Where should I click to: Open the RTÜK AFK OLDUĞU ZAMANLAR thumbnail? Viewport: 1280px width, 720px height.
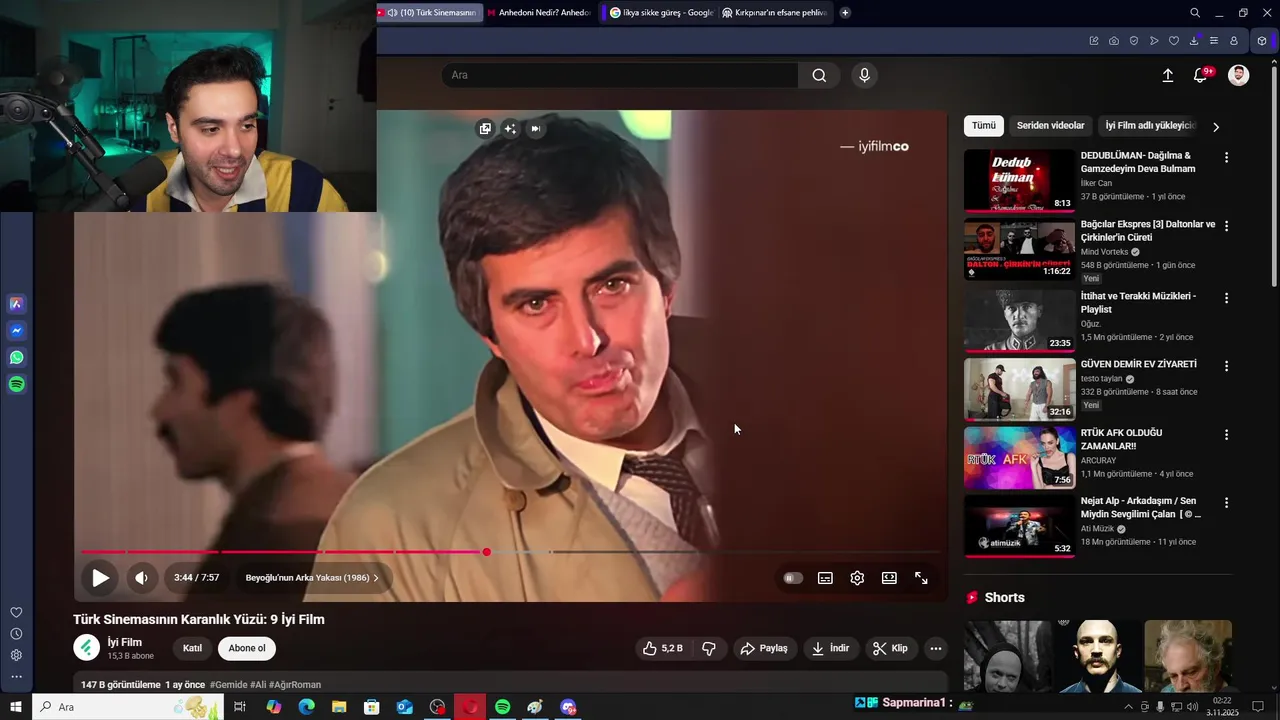click(1020, 458)
